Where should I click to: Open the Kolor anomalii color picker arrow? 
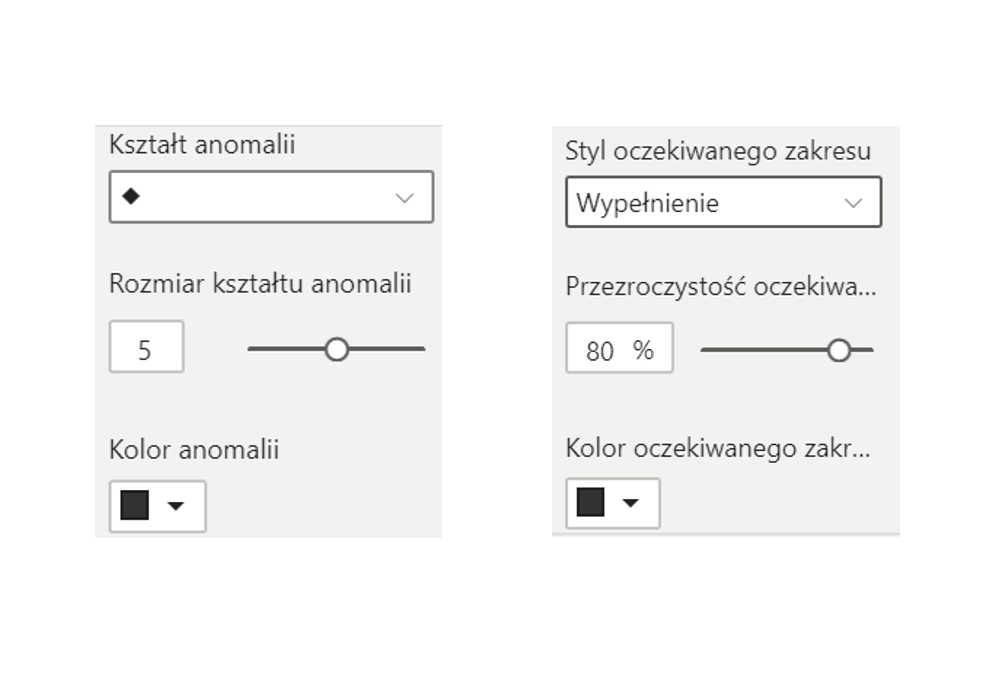pyautogui.click(x=176, y=506)
